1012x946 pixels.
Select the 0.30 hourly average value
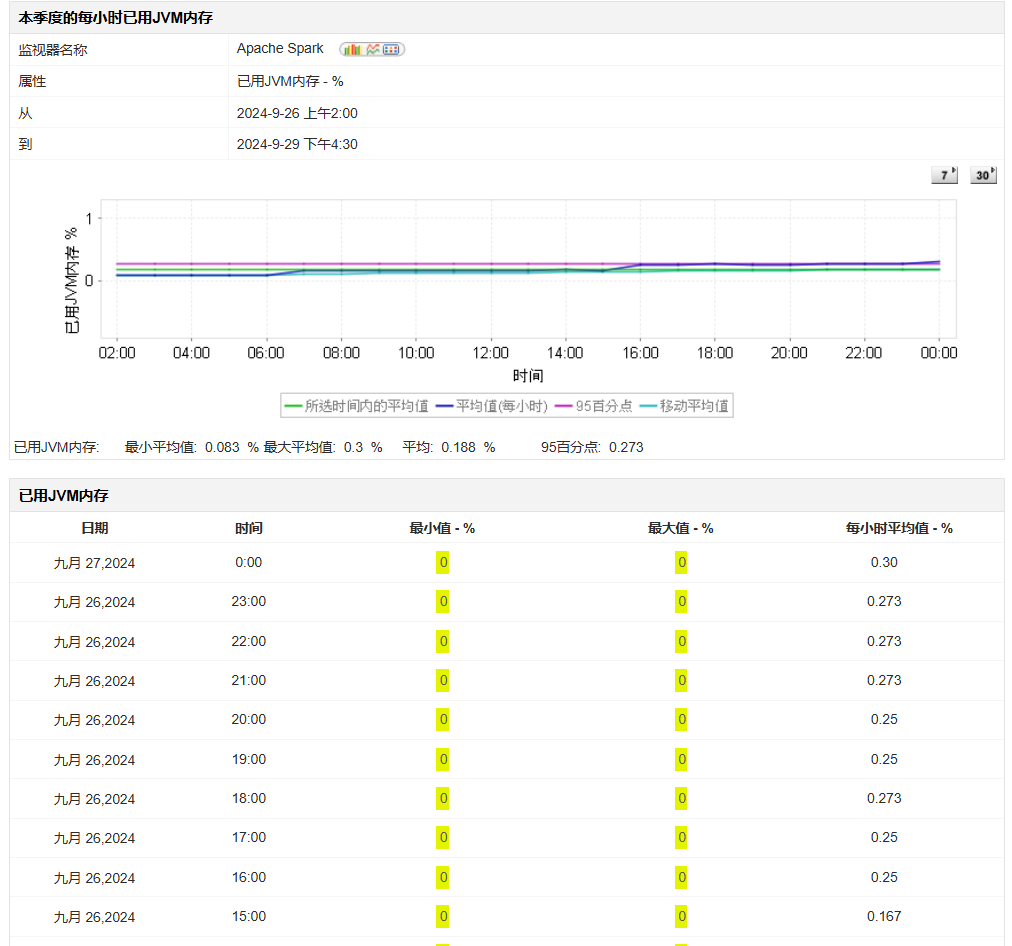pos(884,563)
